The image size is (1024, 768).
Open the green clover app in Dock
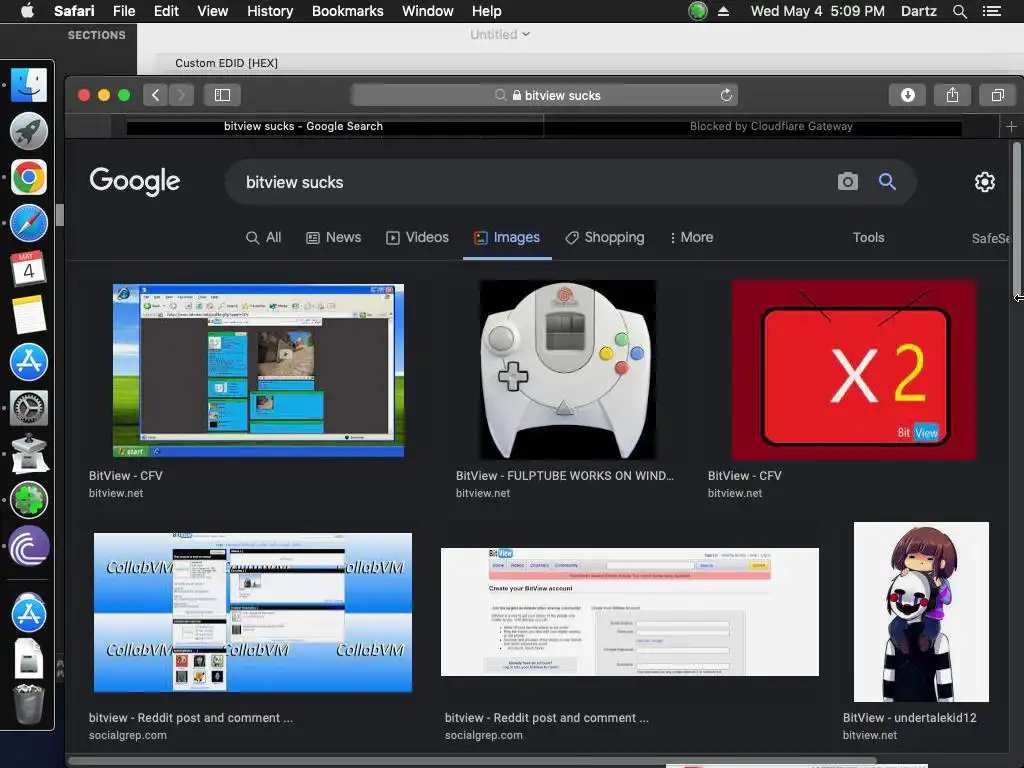coord(29,500)
